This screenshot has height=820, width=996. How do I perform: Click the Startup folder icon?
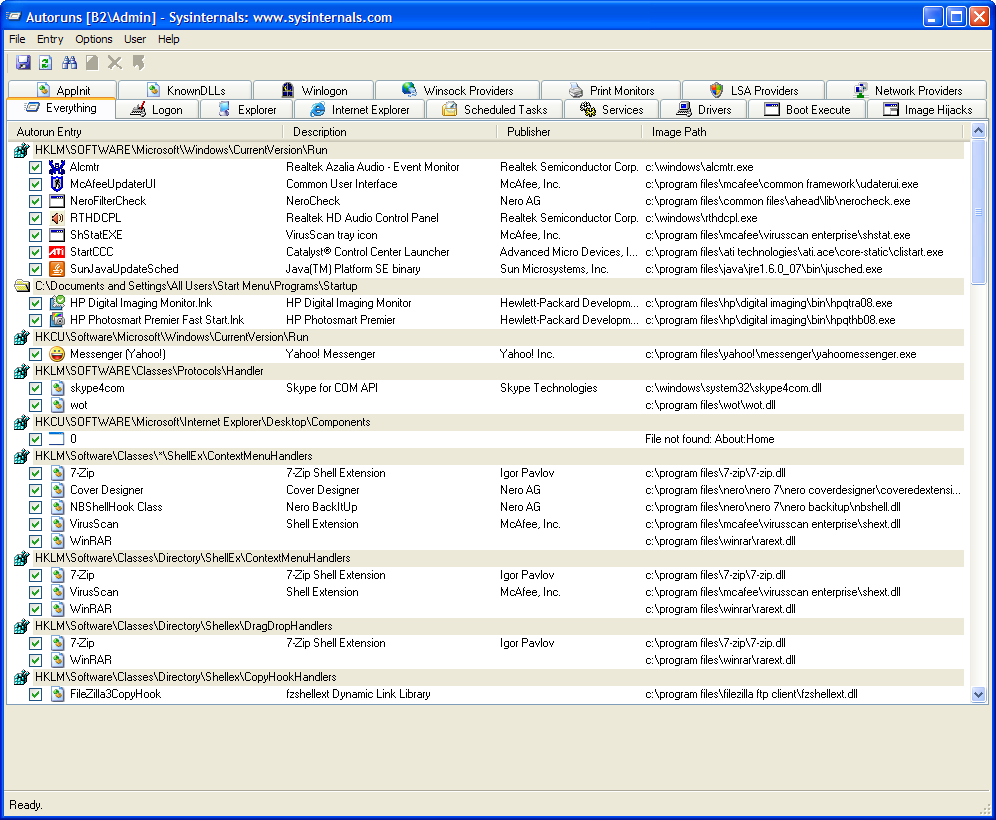(22, 286)
